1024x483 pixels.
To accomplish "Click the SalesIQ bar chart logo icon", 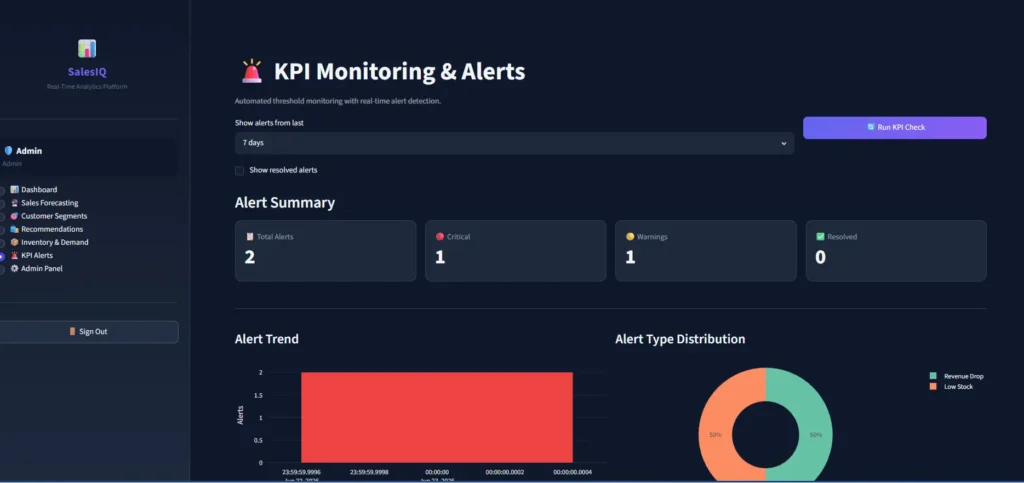I will pos(87,48).
